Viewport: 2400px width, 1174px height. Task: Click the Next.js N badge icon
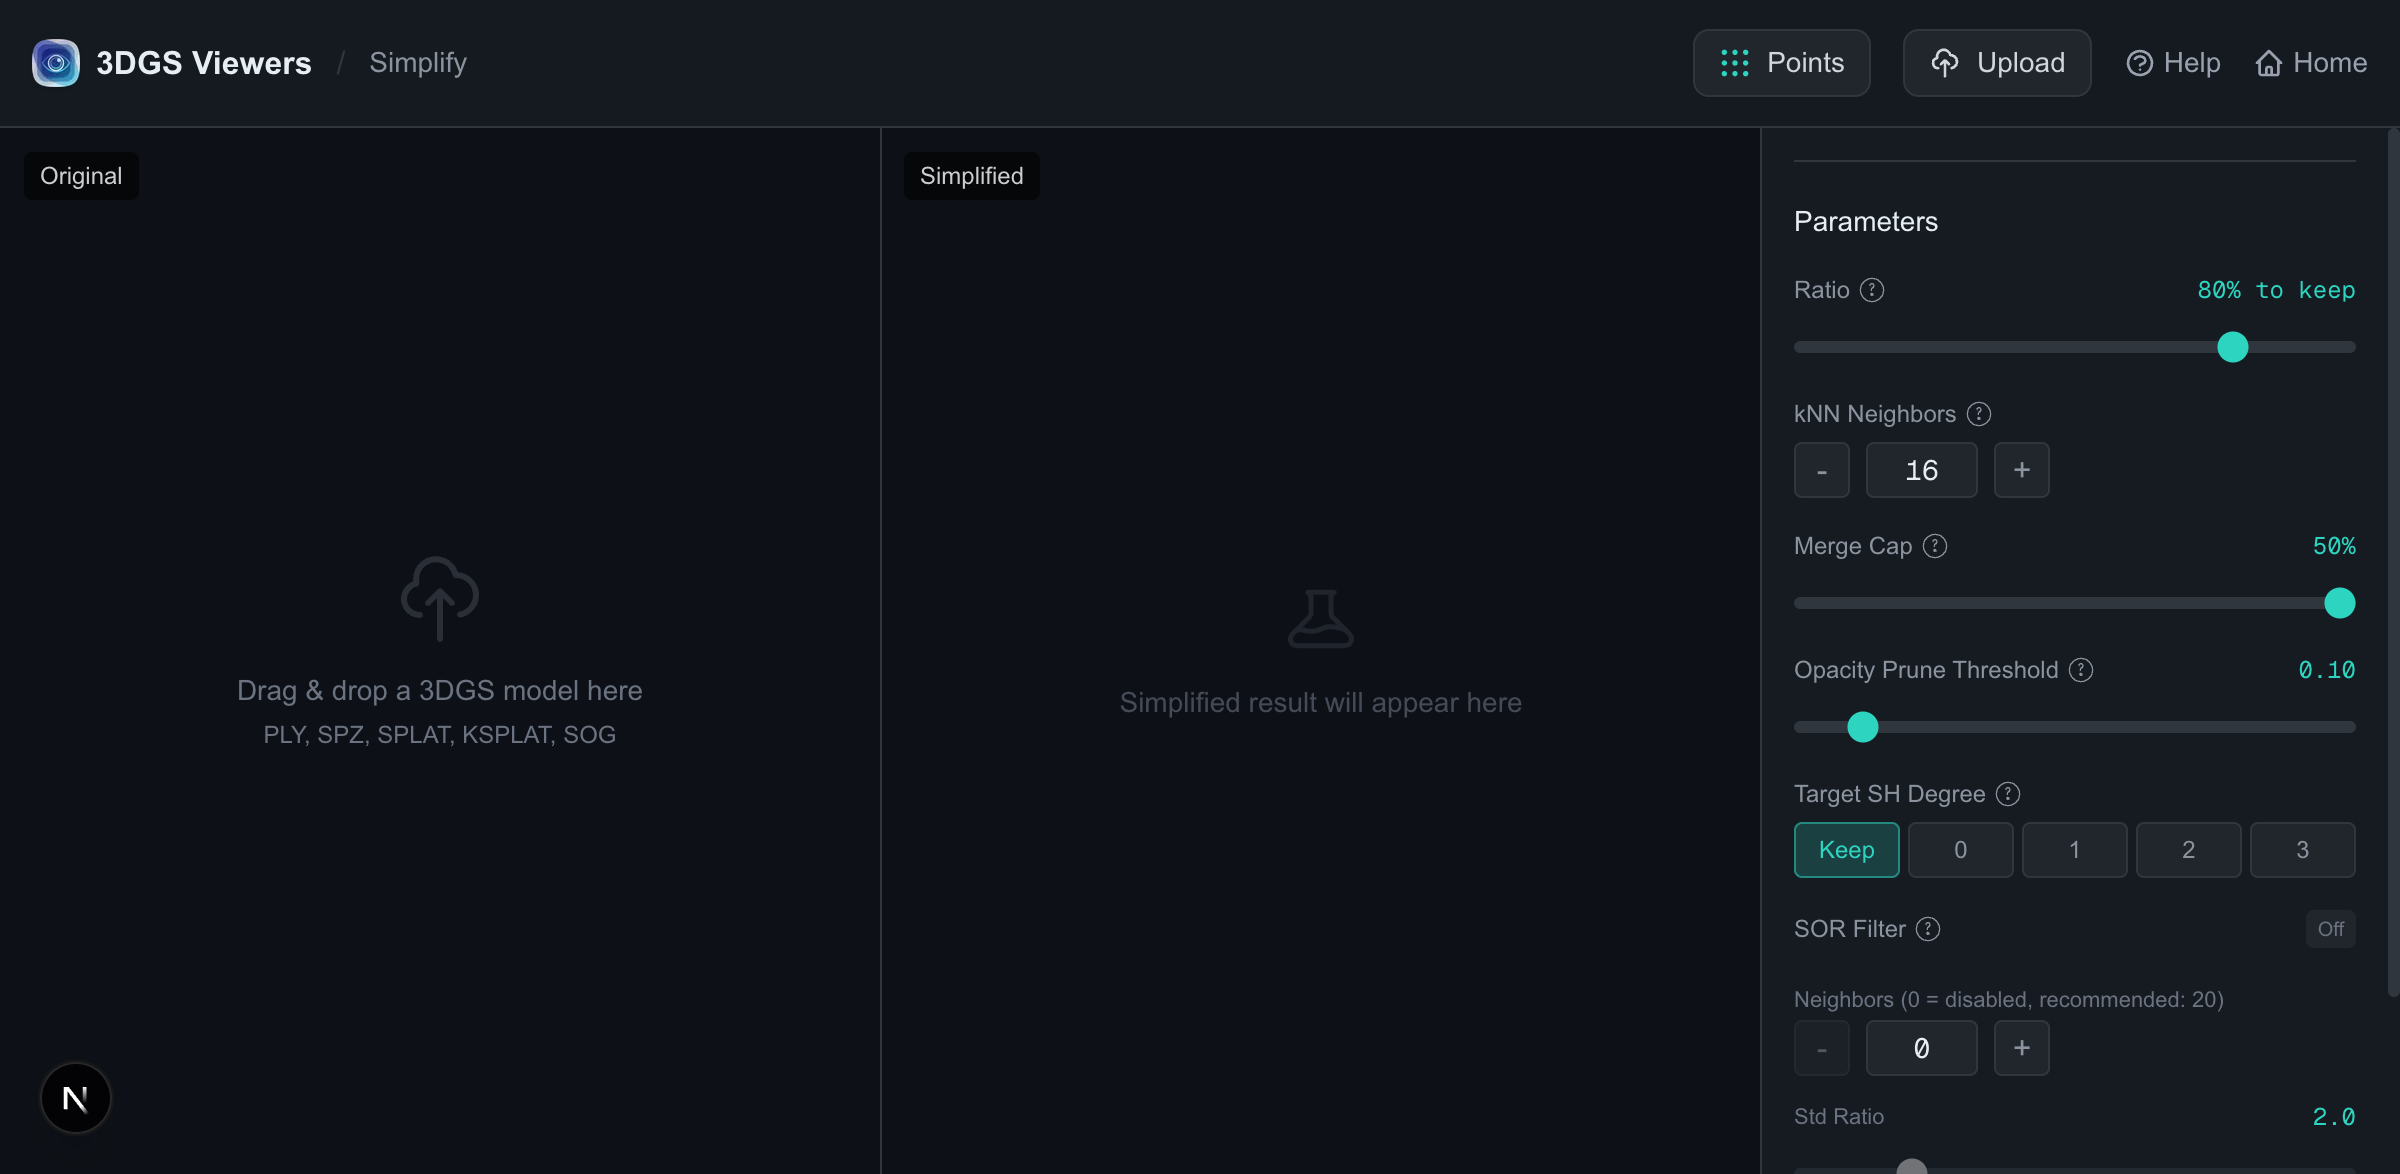tap(76, 1098)
